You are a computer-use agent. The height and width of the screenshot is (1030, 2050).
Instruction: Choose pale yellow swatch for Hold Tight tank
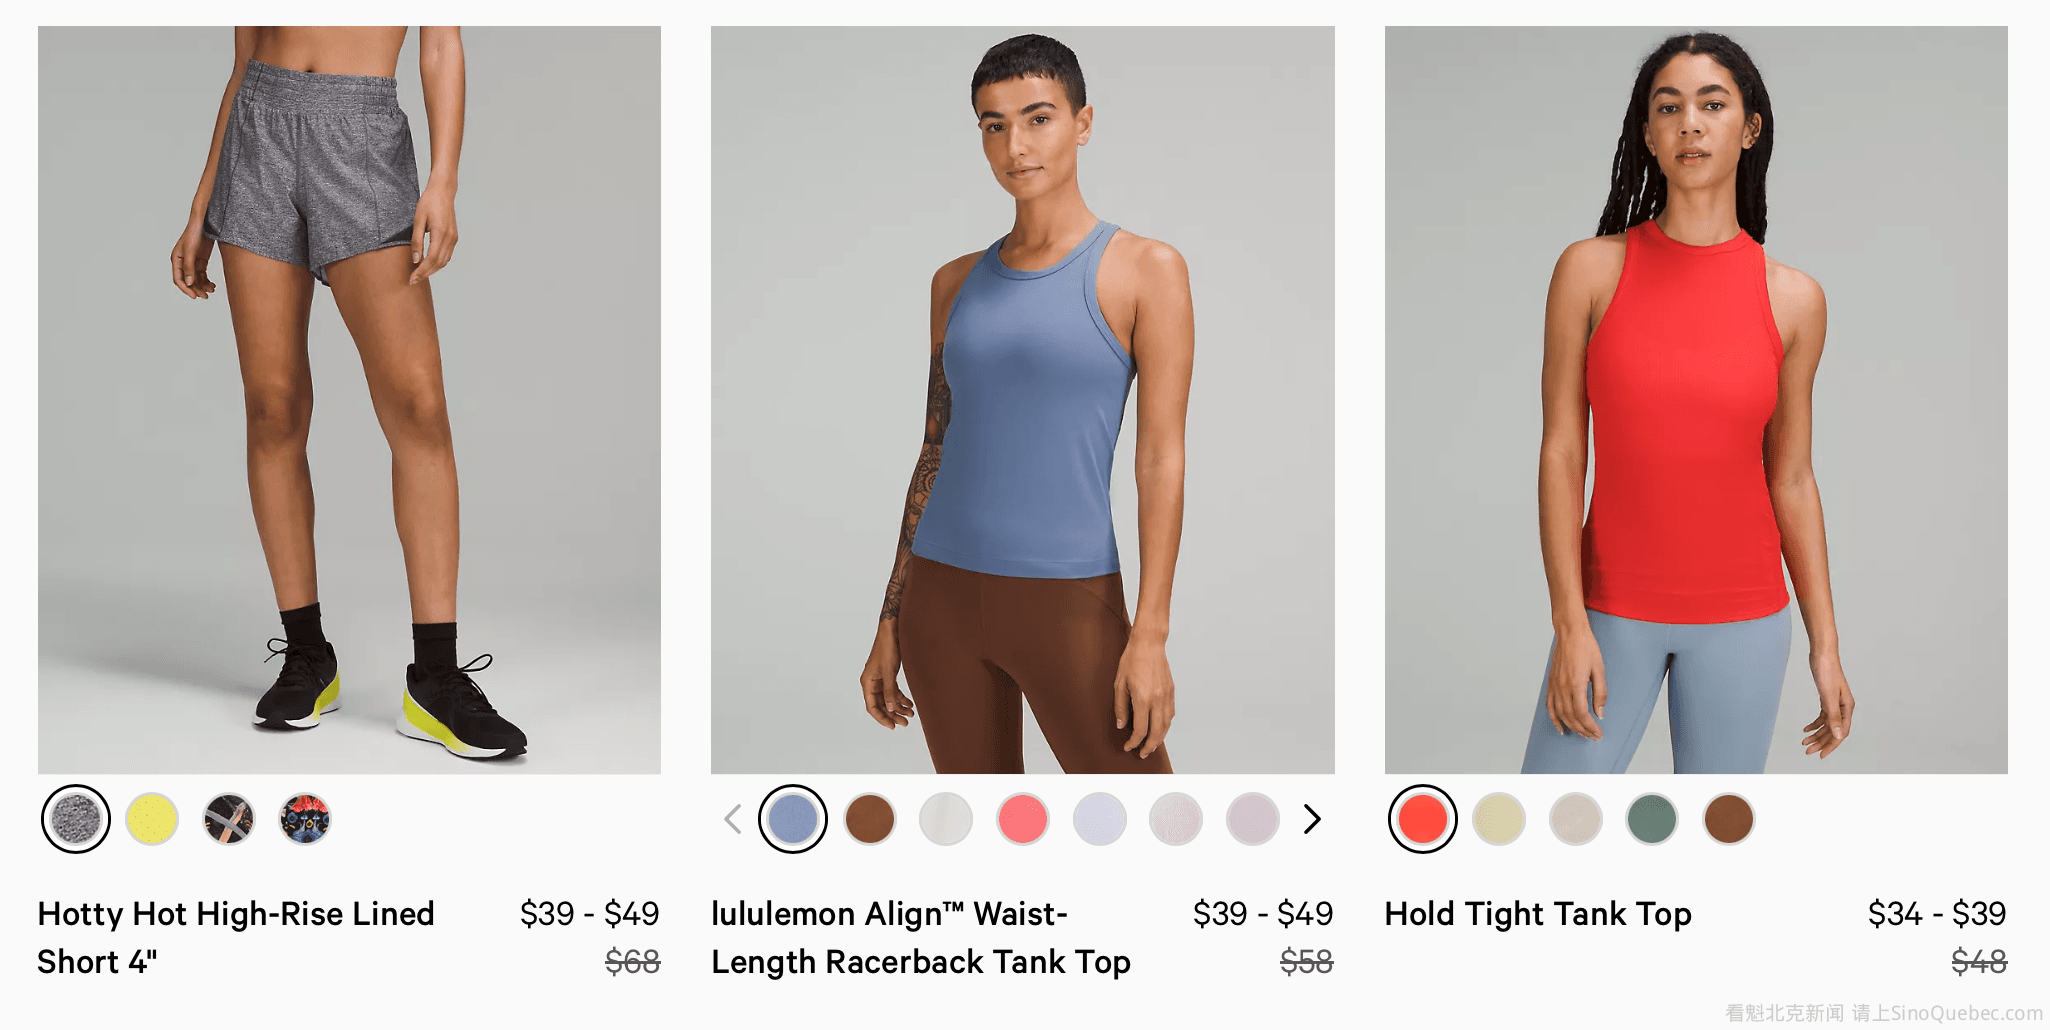[x=1499, y=819]
